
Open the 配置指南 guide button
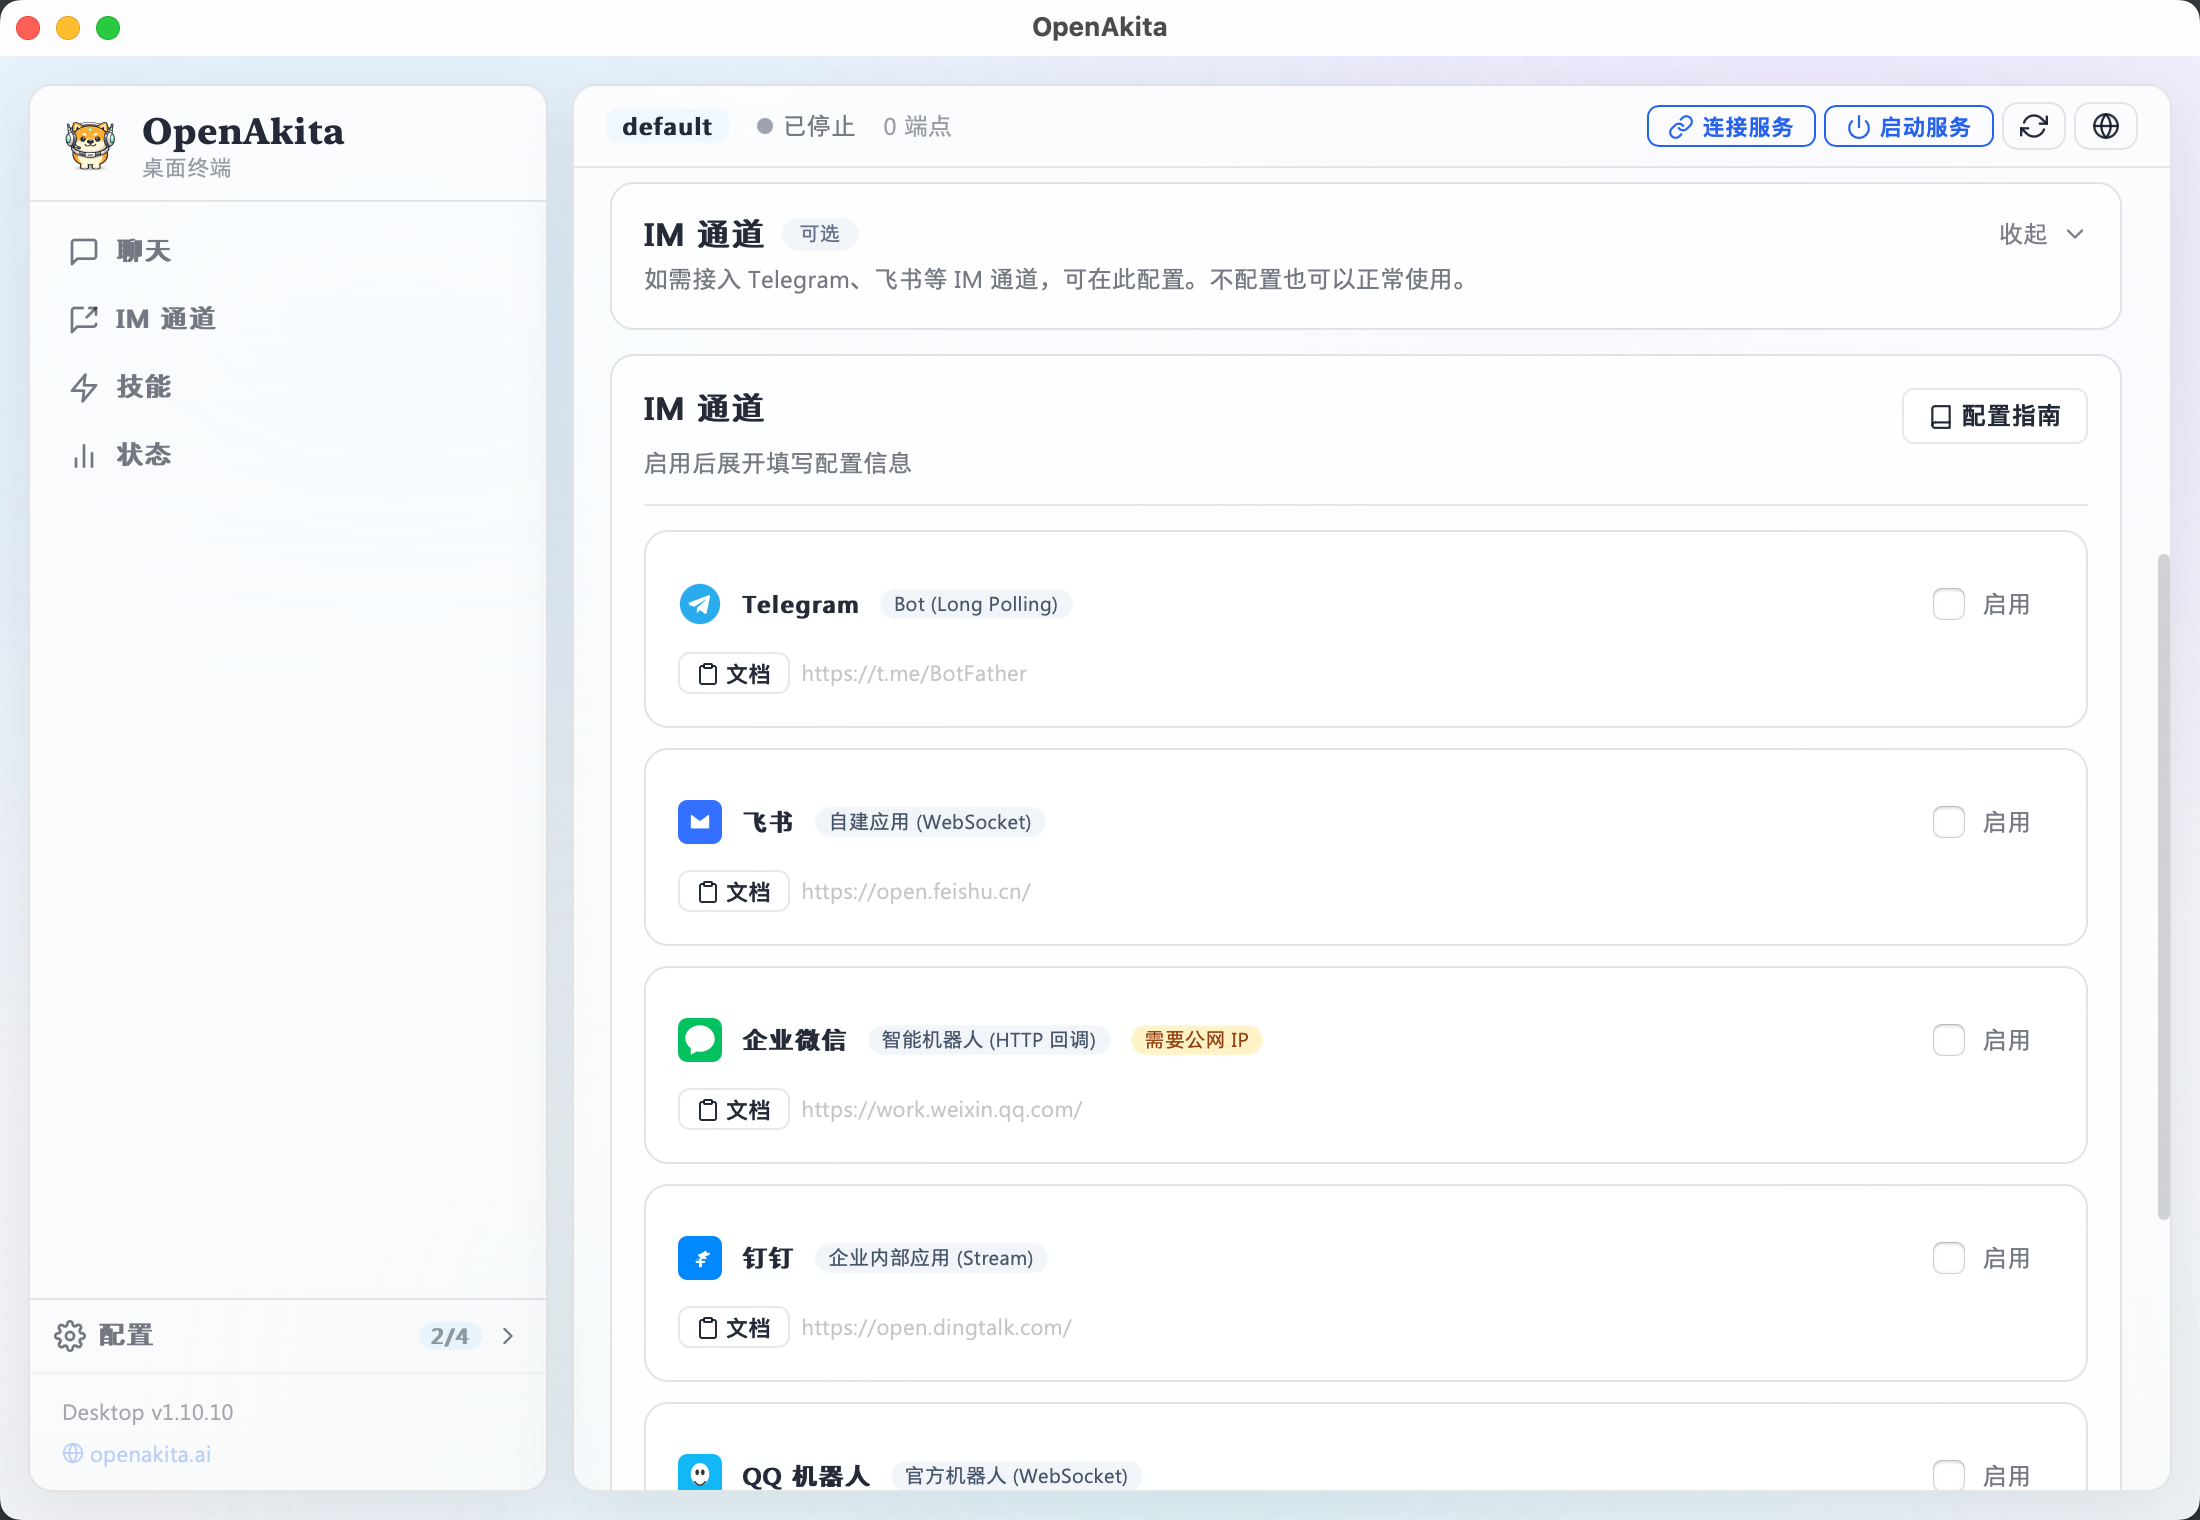pyautogui.click(x=1994, y=416)
